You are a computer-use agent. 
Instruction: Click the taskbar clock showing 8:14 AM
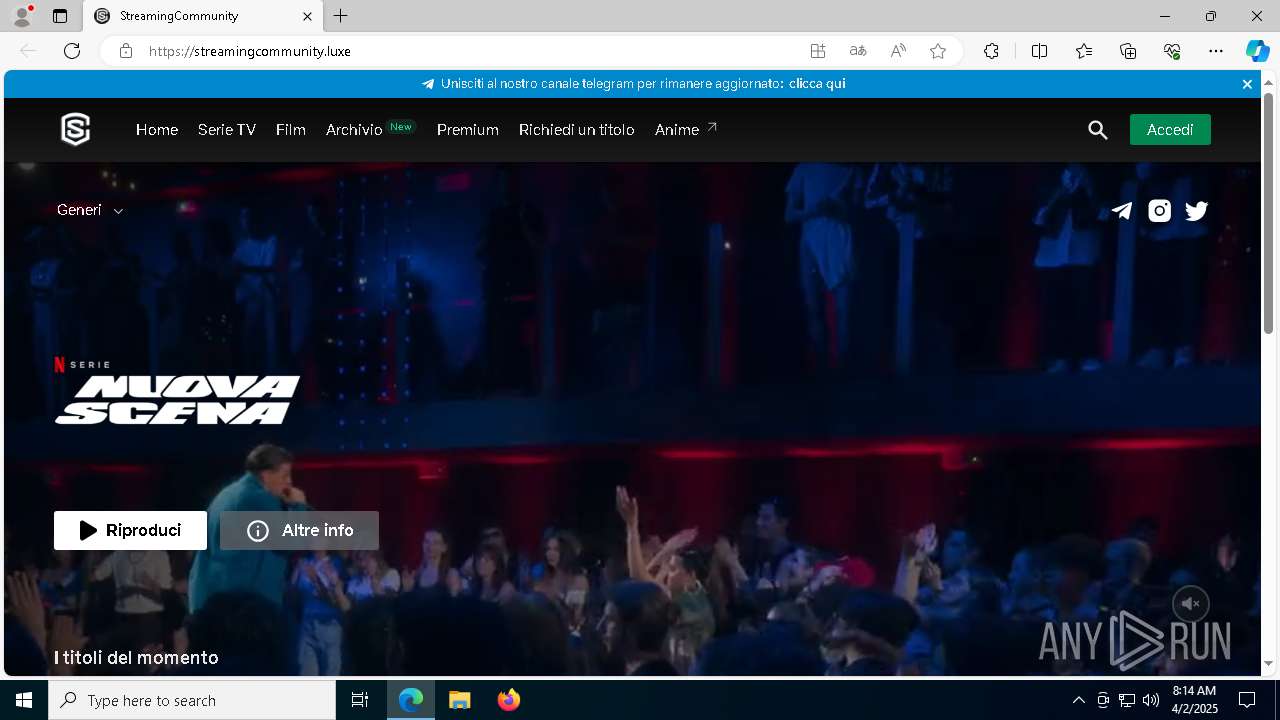pyautogui.click(x=1195, y=700)
